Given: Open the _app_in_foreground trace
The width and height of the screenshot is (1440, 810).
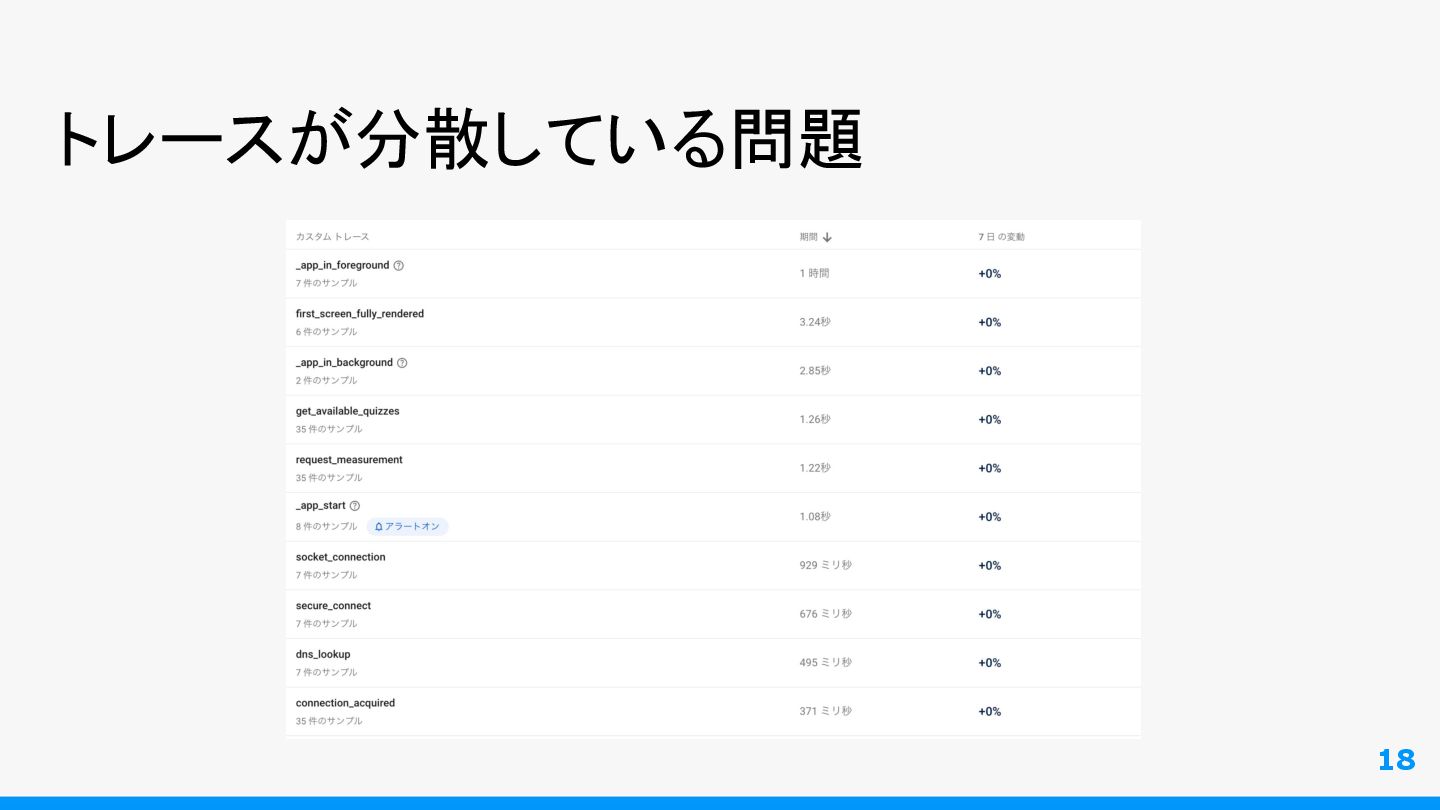Looking at the screenshot, I should click(342, 265).
